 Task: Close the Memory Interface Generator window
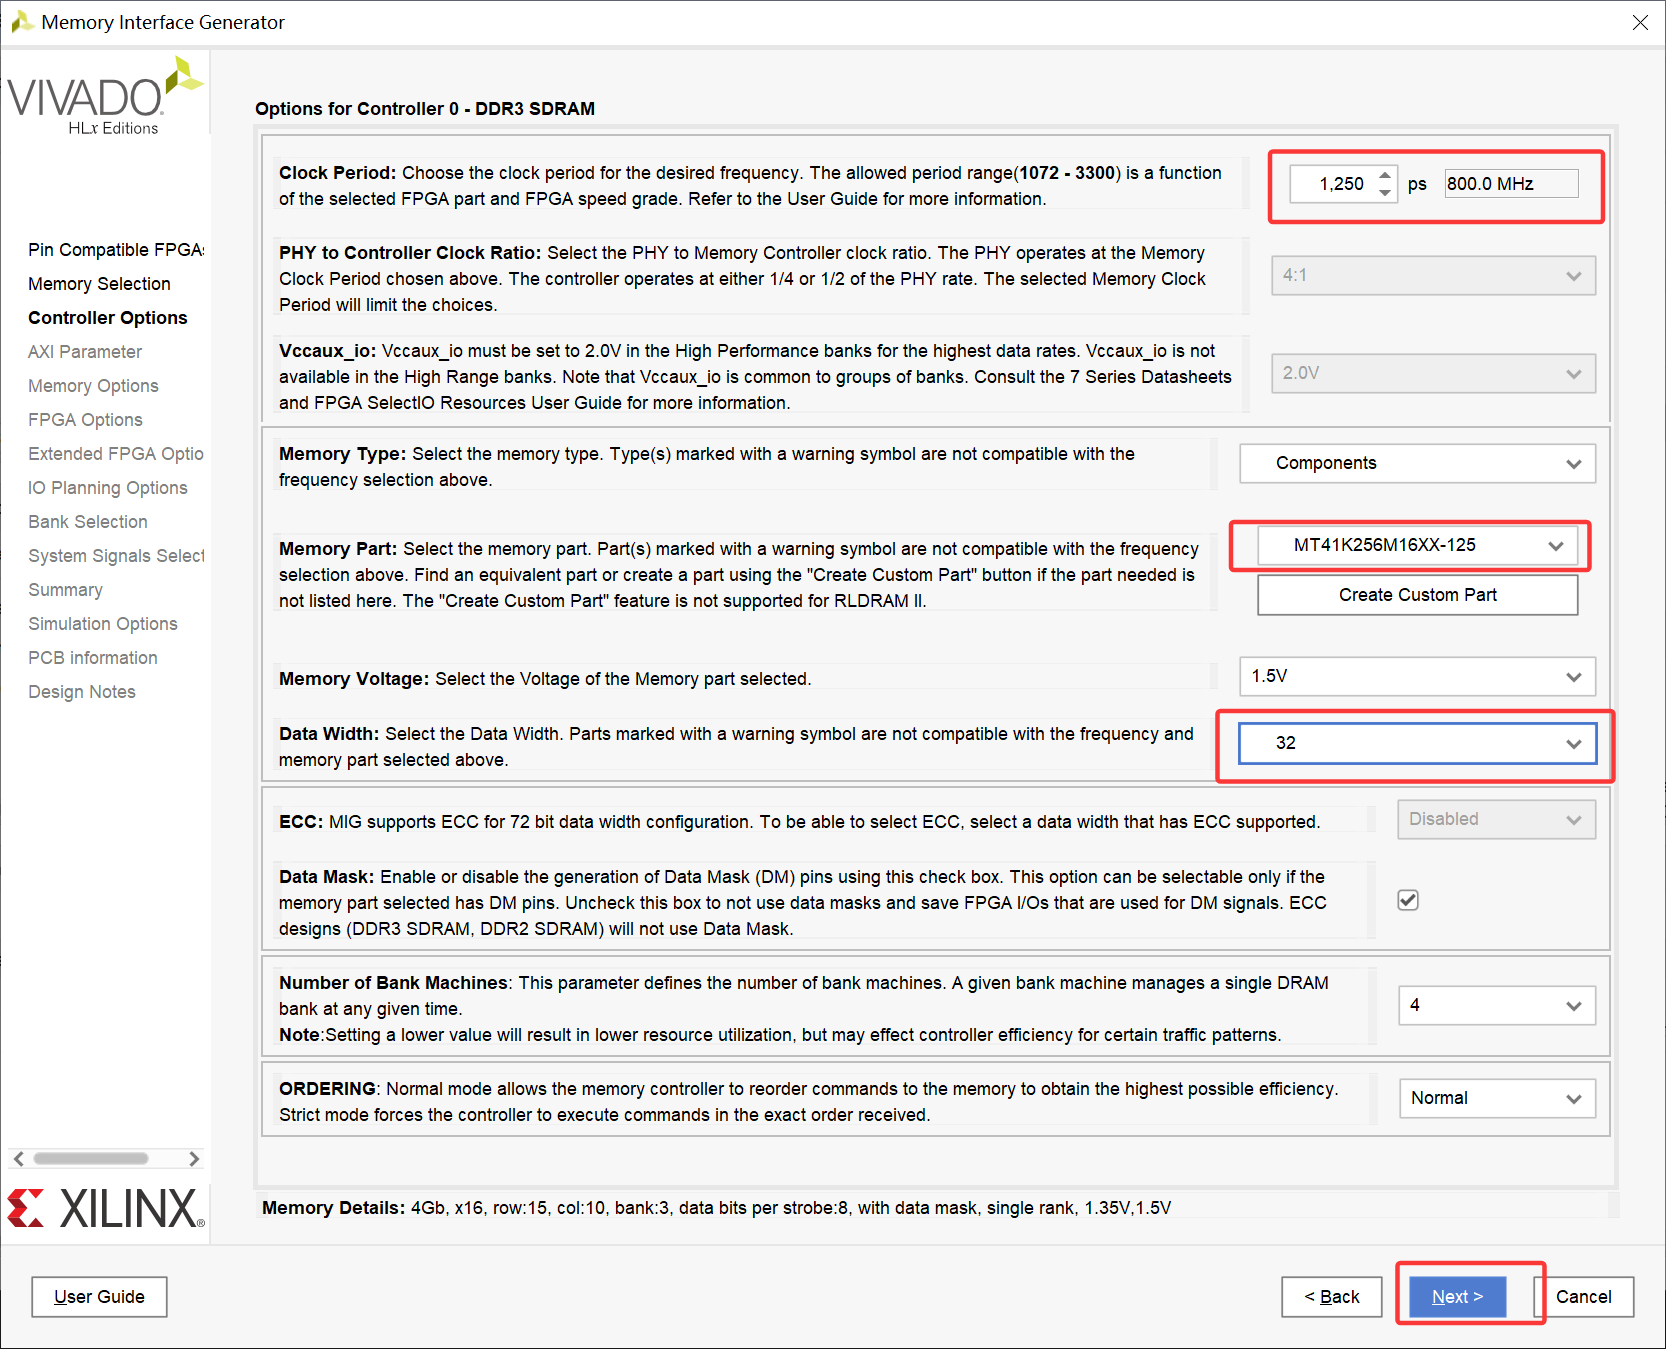pyautogui.click(x=1640, y=22)
